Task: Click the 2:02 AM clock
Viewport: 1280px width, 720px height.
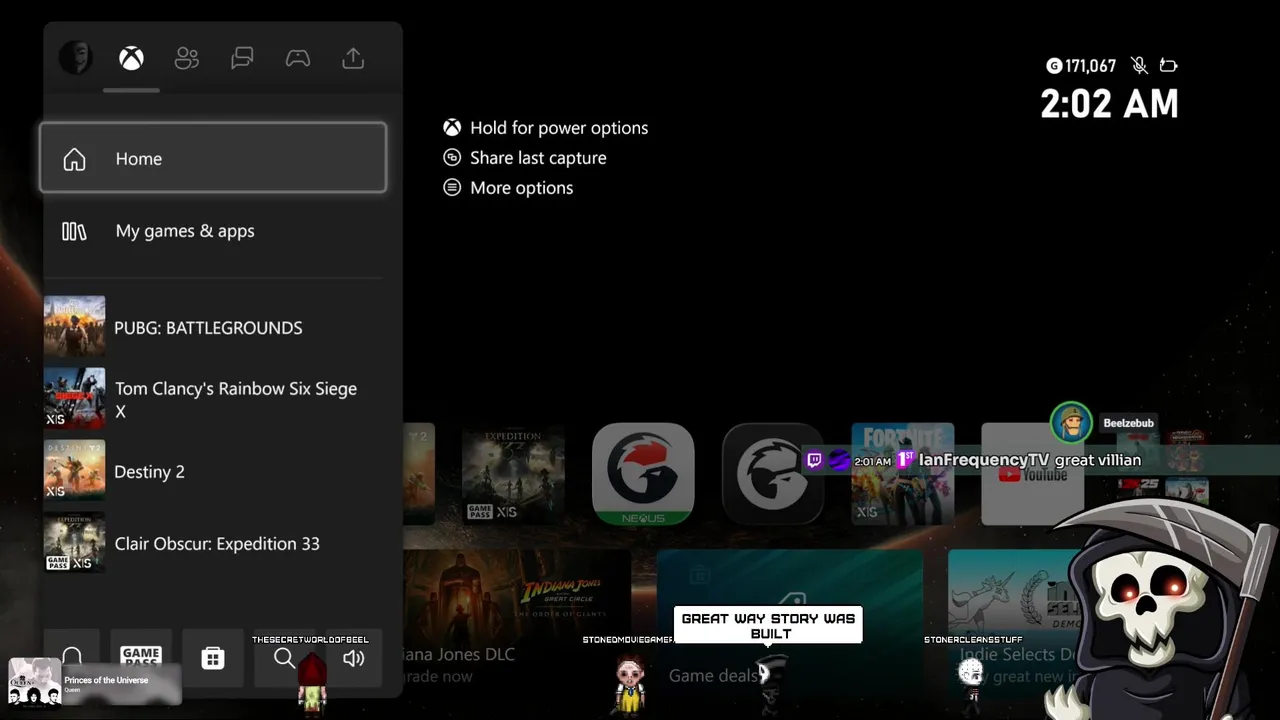Action: point(1110,104)
